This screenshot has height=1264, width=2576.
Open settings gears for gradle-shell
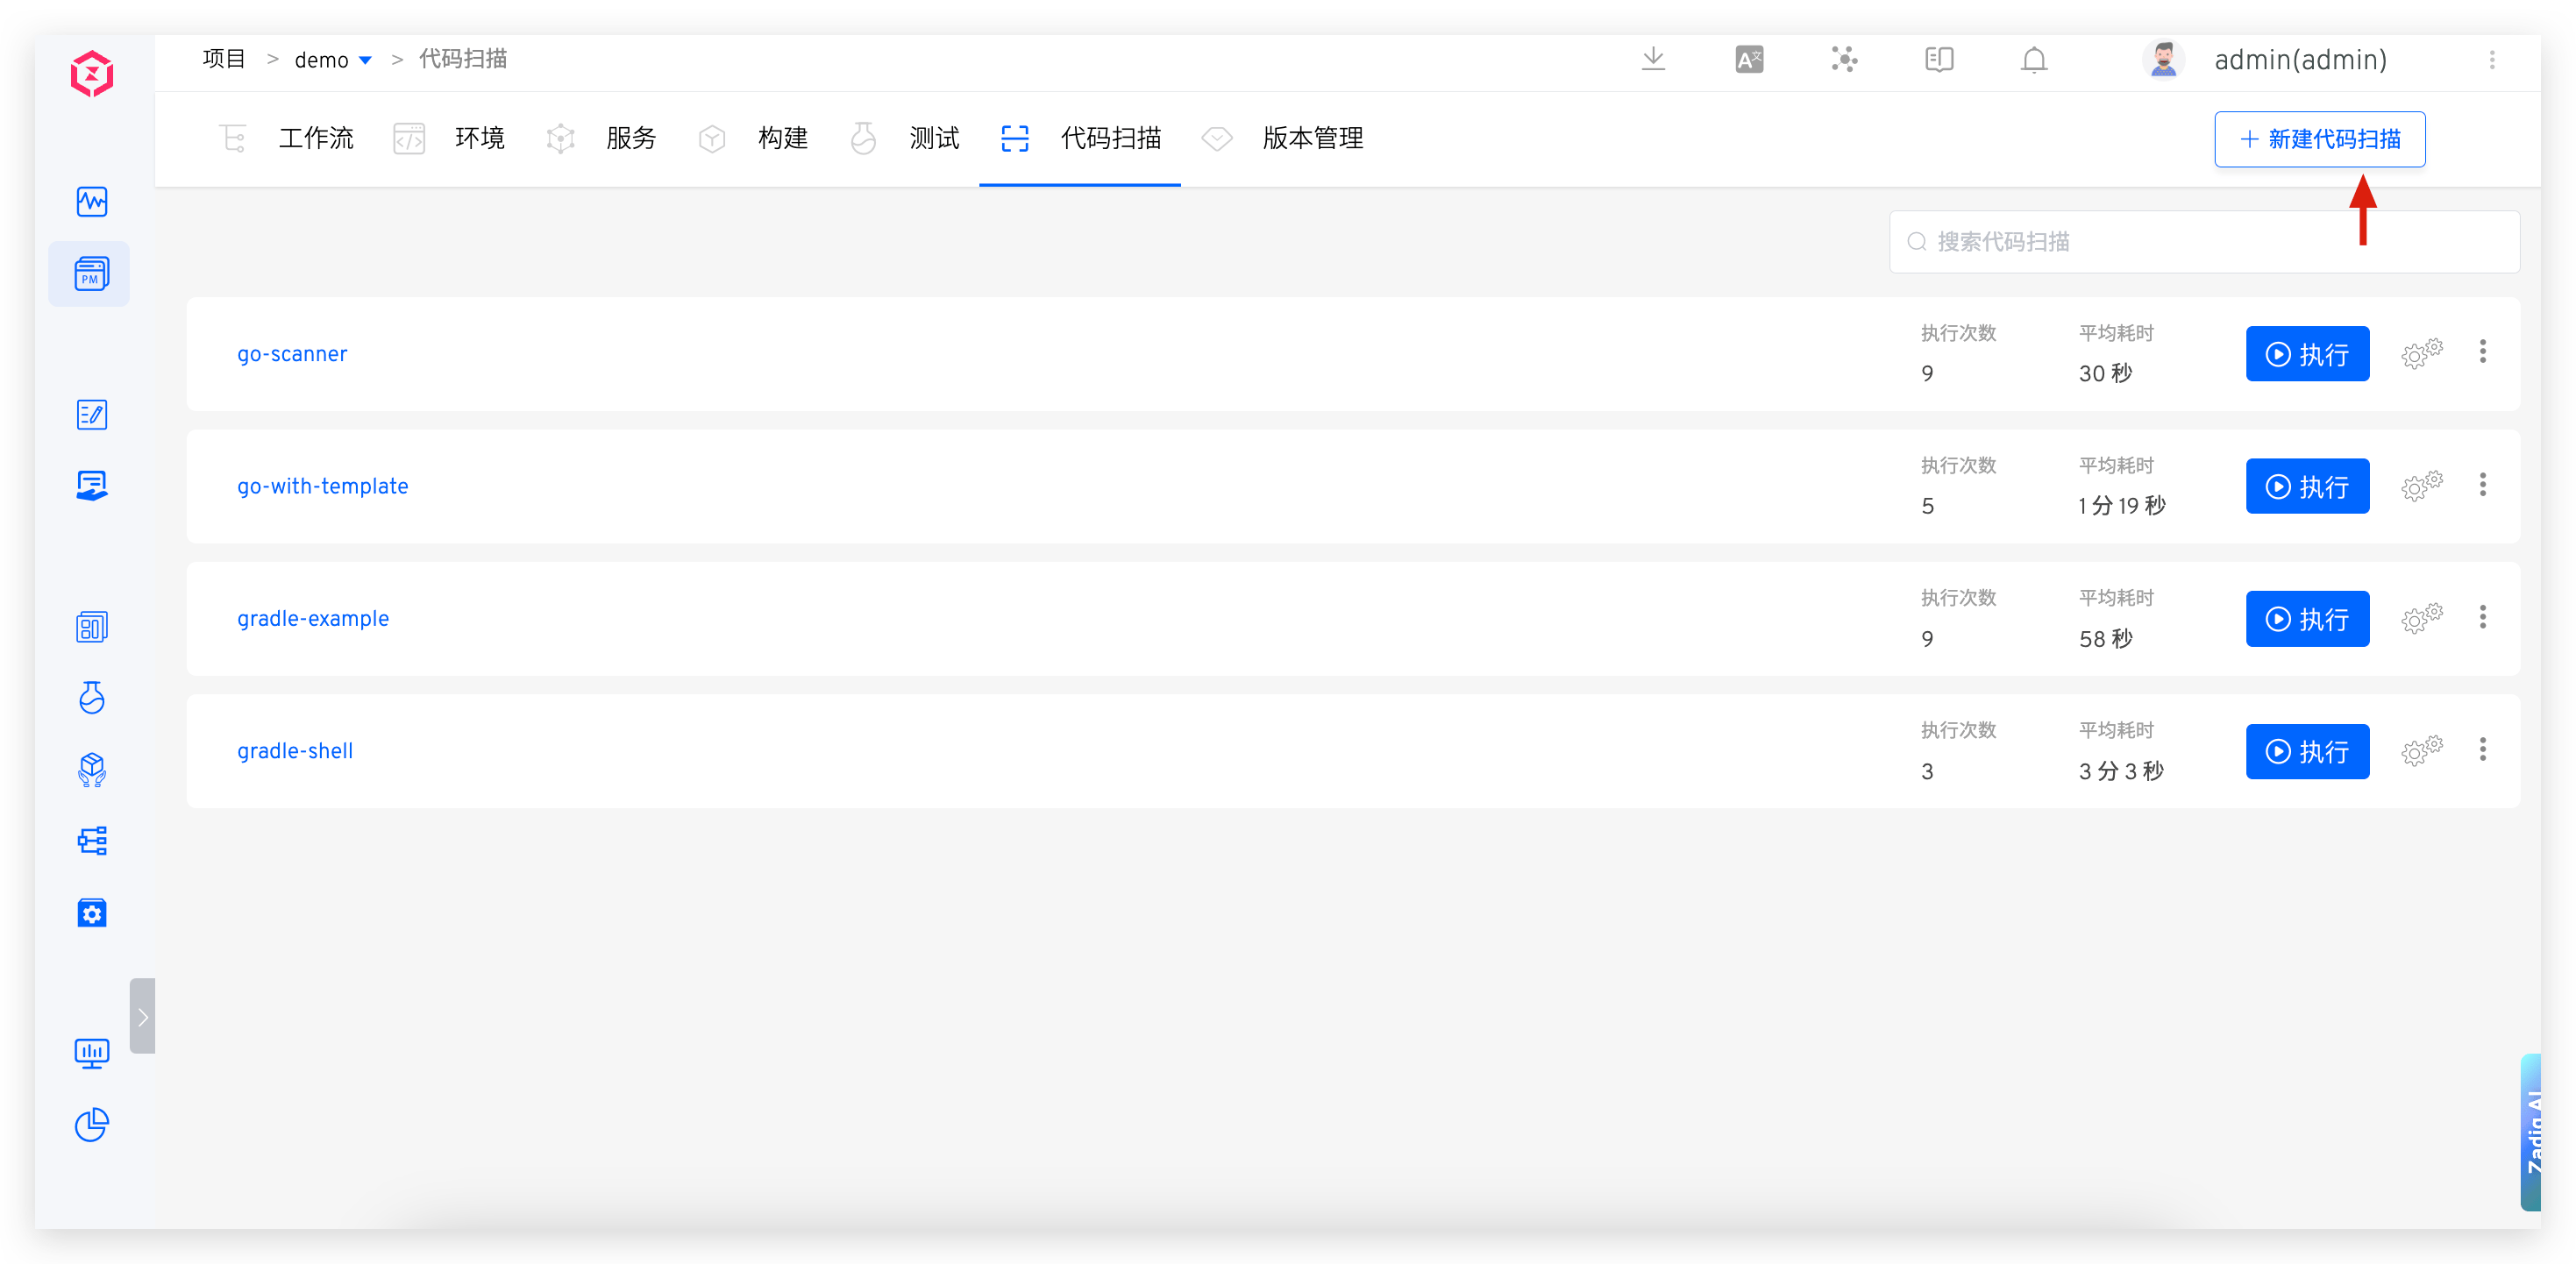coord(2421,751)
